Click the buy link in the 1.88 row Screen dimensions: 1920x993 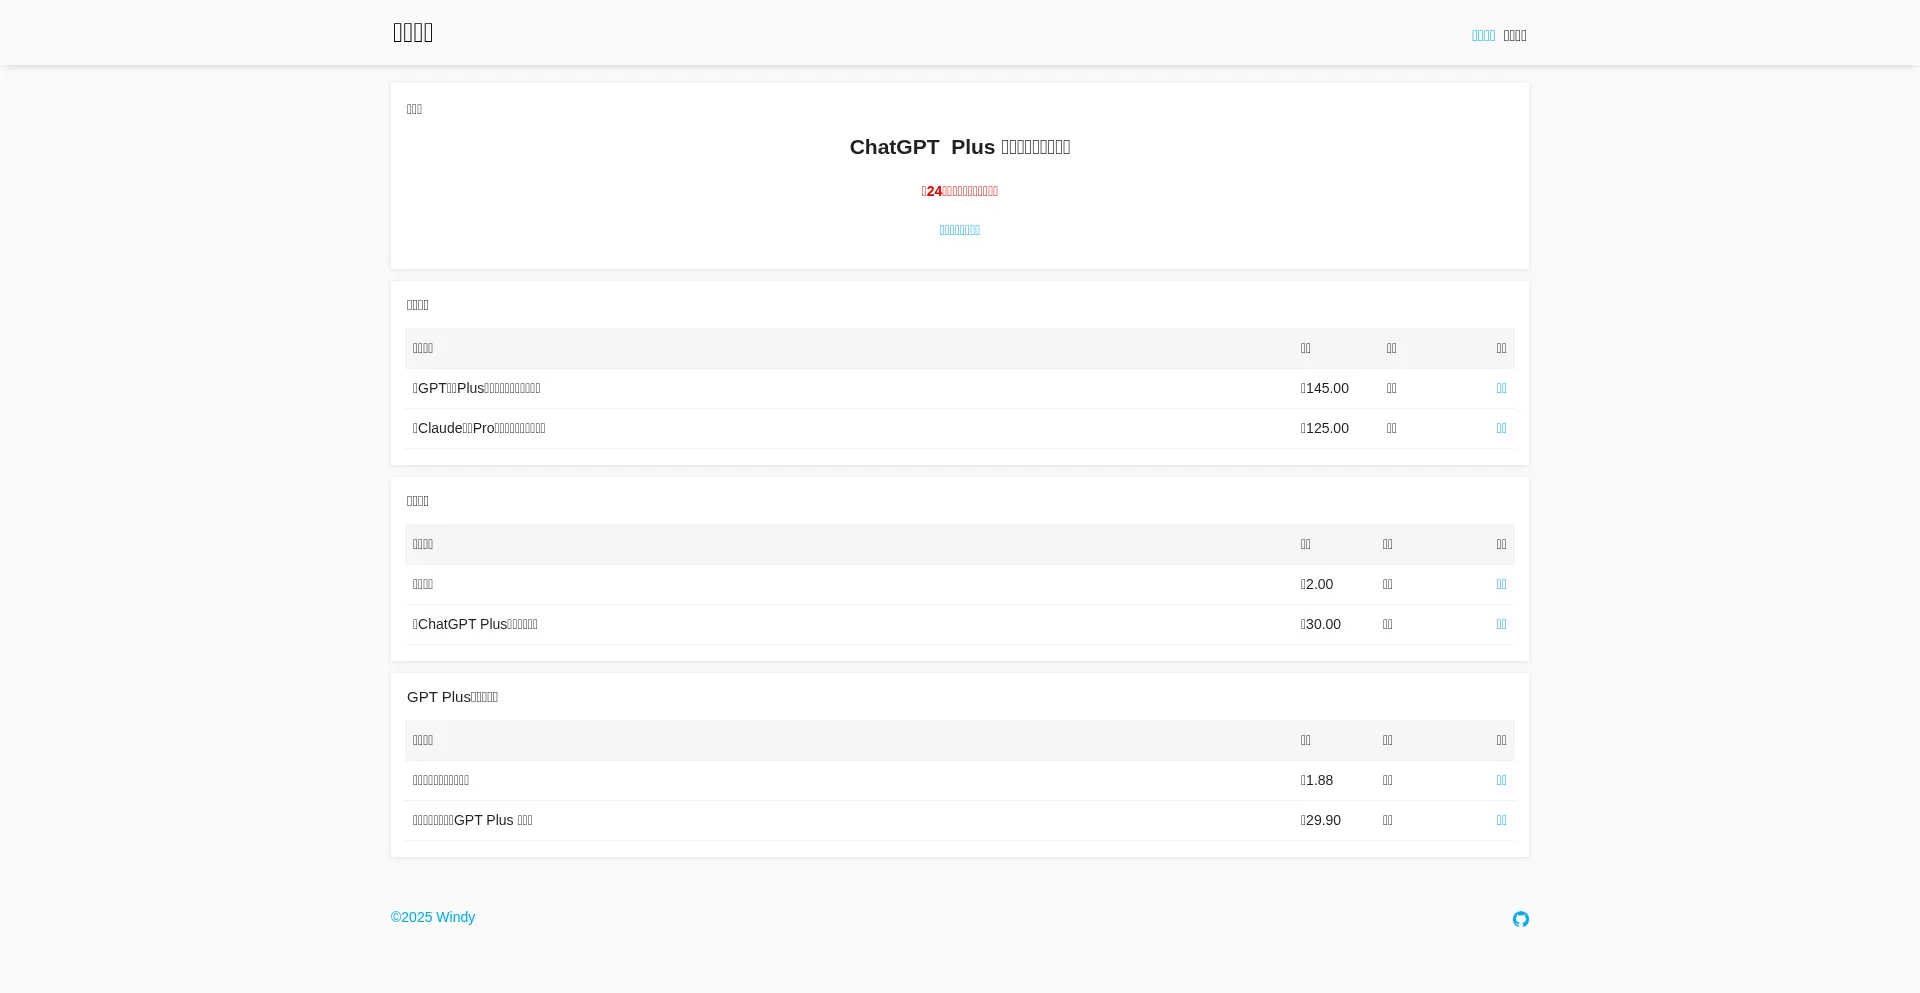point(1501,780)
